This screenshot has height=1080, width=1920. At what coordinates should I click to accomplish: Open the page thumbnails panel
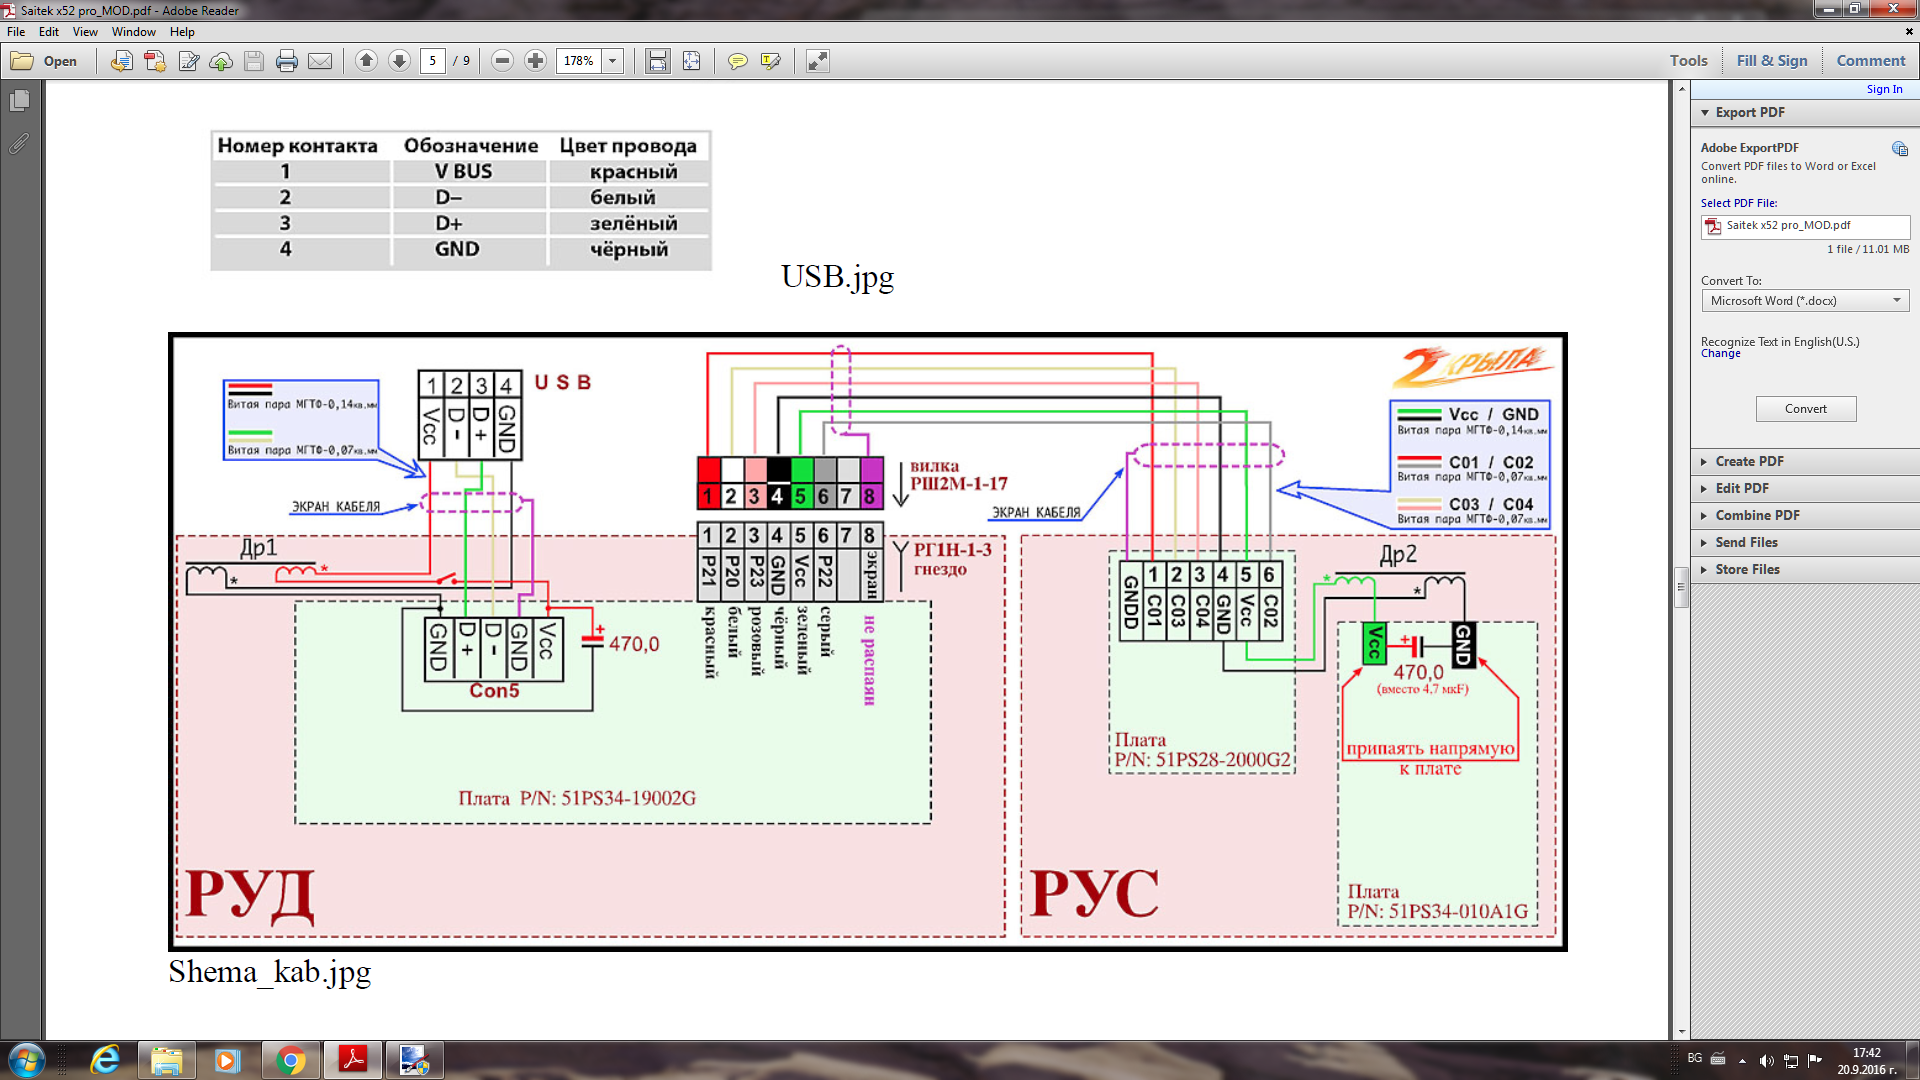click(19, 101)
